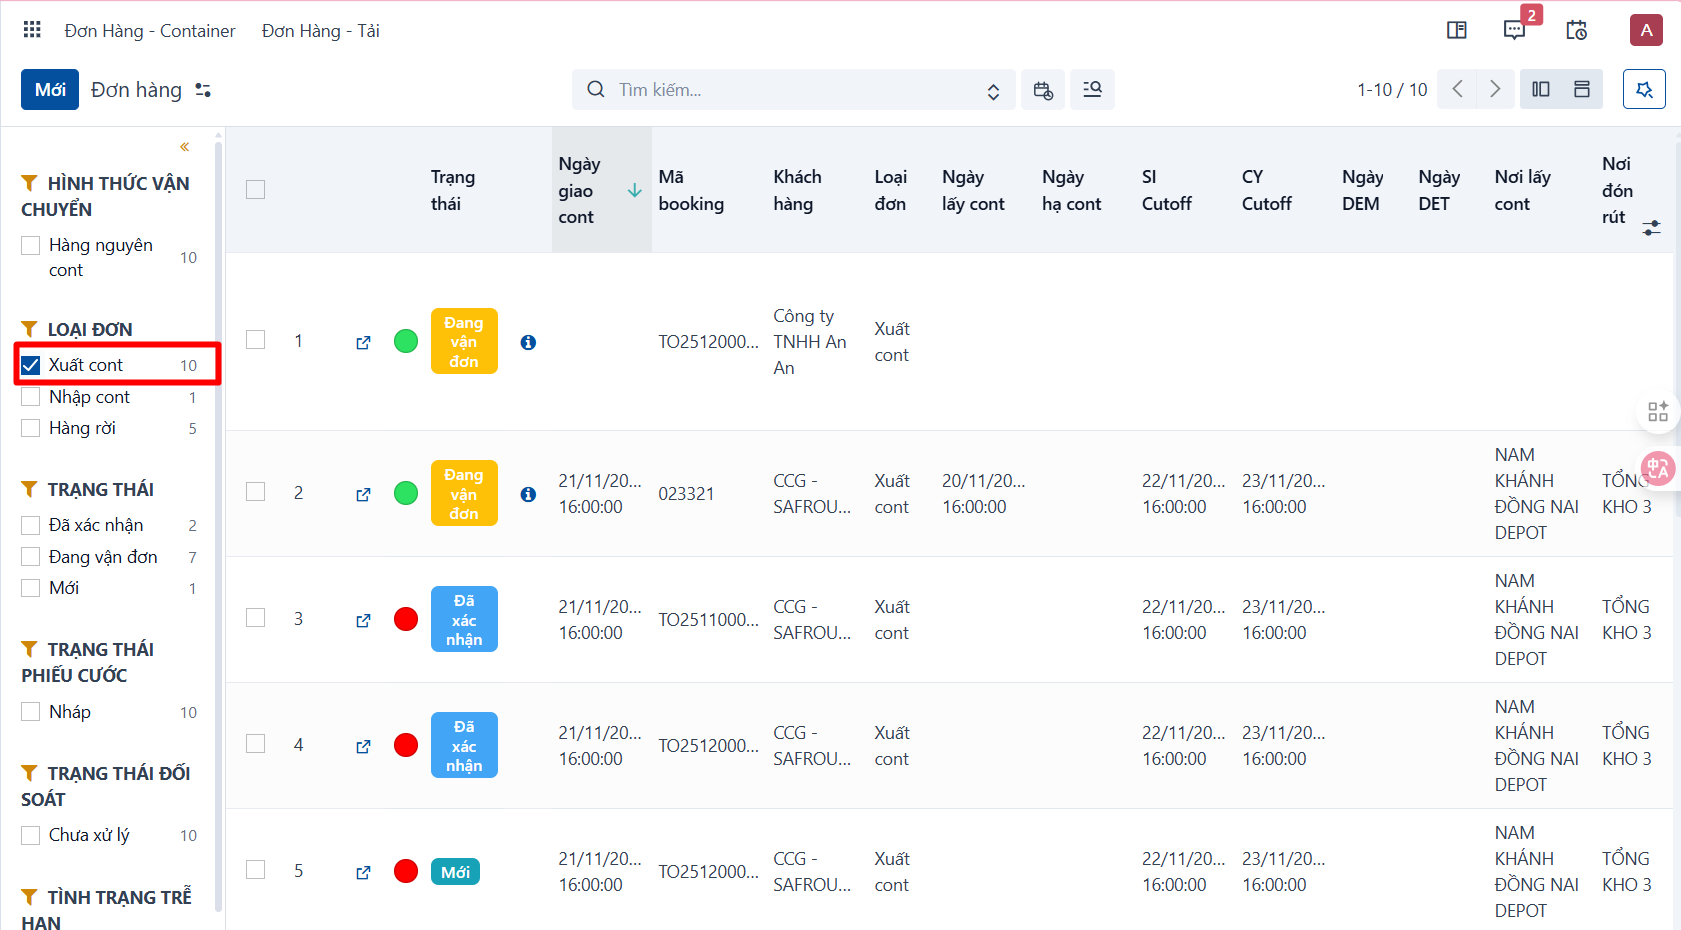Click the red status dot in row 3
Screen dimensions: 1681x930
406,619
